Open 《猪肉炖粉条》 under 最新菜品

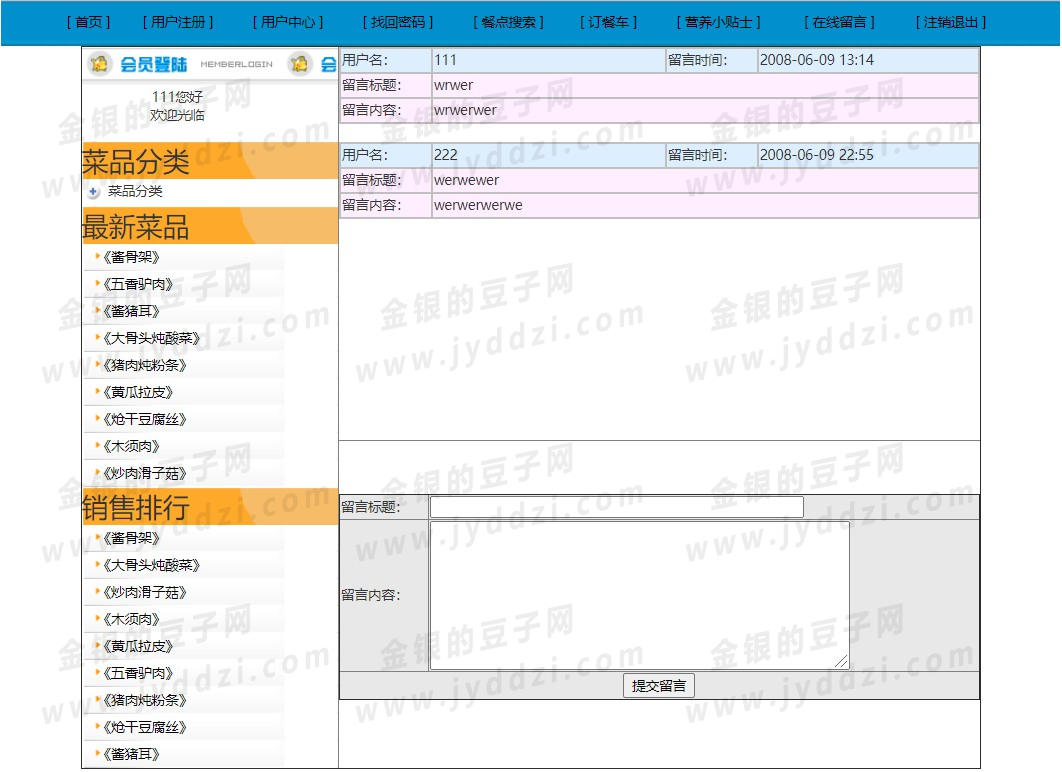point(144,366)
